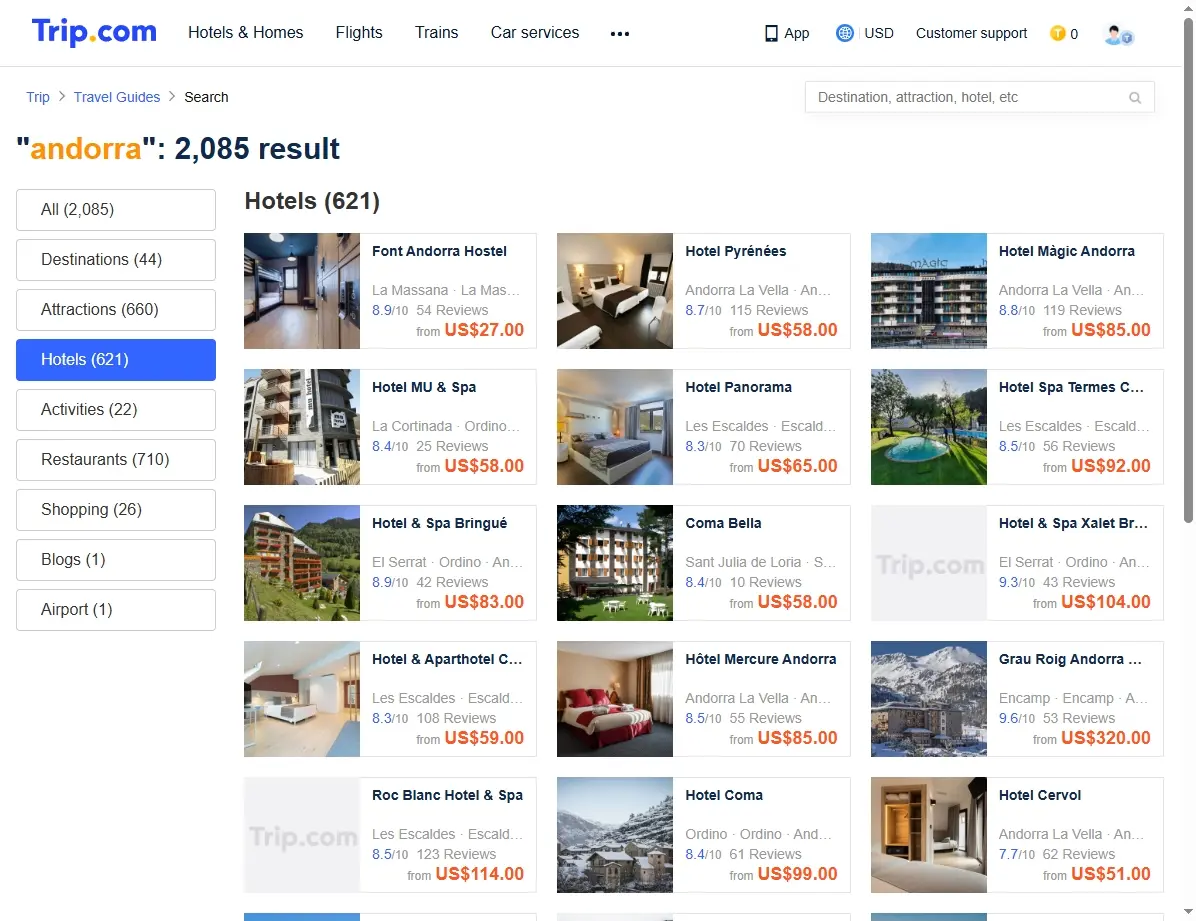The height and width of the screenshot is (921, 1196).
Task: Click Hotel Cervol title
Action: click(1040, 795)
